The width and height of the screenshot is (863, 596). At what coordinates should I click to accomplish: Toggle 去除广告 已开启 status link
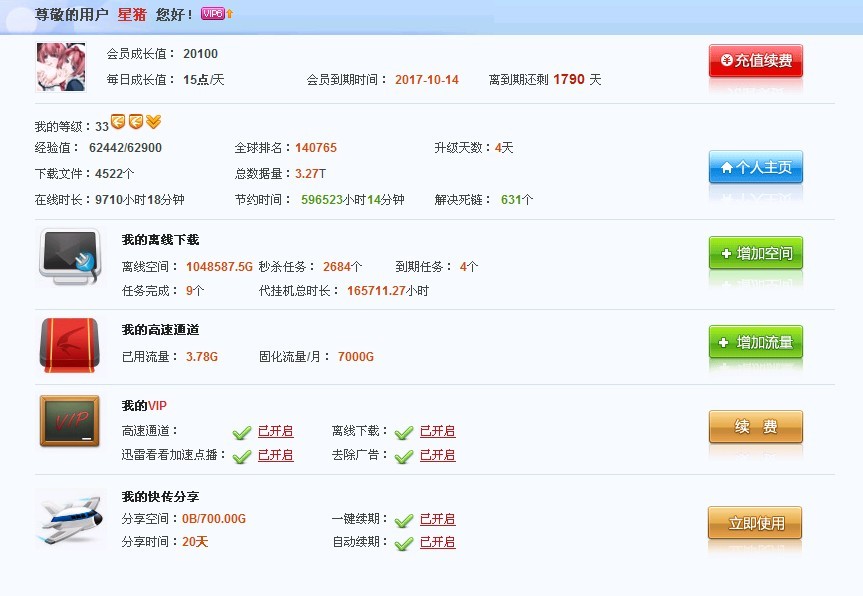point(437,455)
